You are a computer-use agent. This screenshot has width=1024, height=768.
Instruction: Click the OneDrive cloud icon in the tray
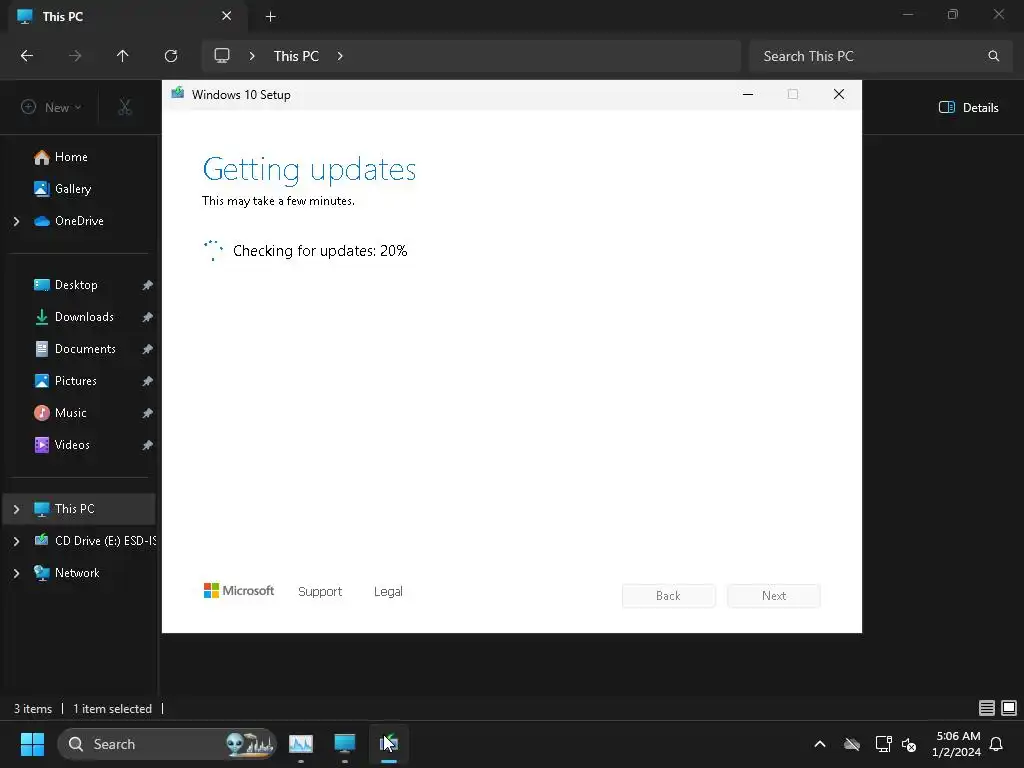point(852,744)
